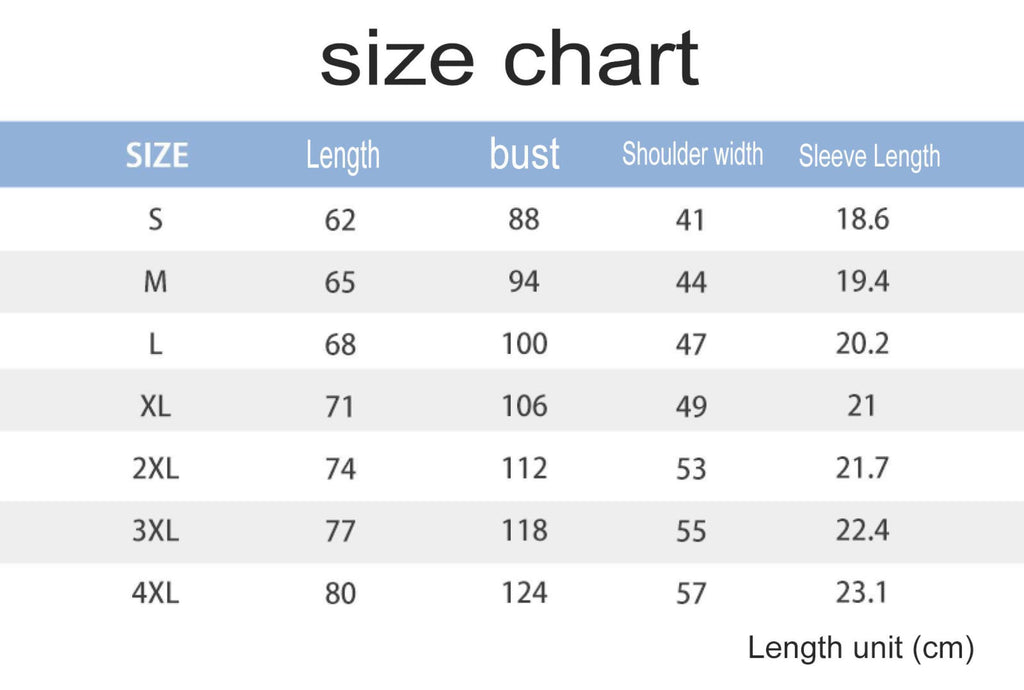Click the bust column header
This screenshot has height=690, width=1024.
click(x=524, y=155)
